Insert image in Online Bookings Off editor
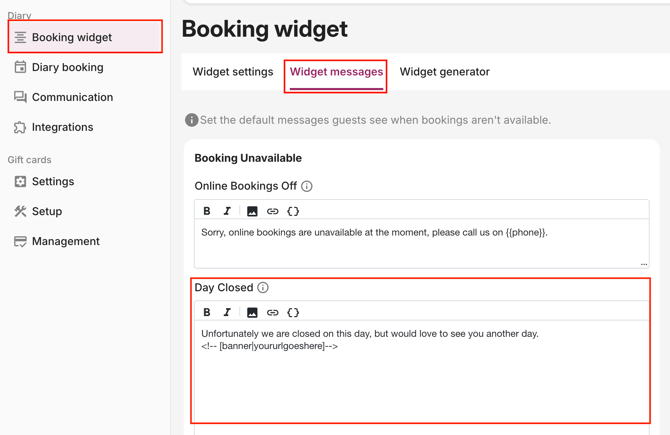 (252, 211)
